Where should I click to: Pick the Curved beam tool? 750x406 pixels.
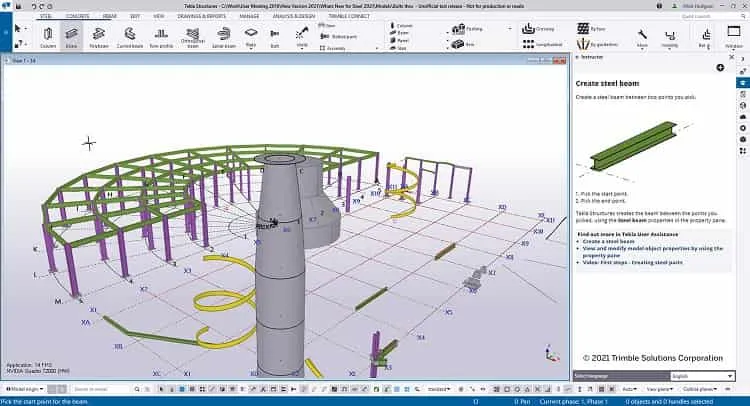point(130,36)
